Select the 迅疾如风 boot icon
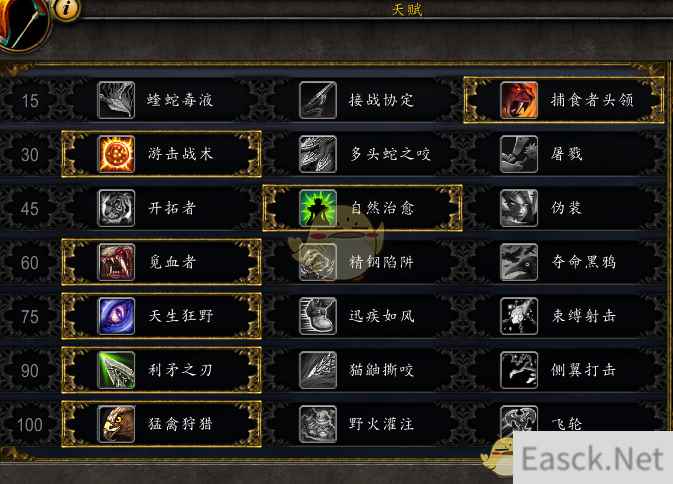Screen dimensions: 673x484 [318, 316]
